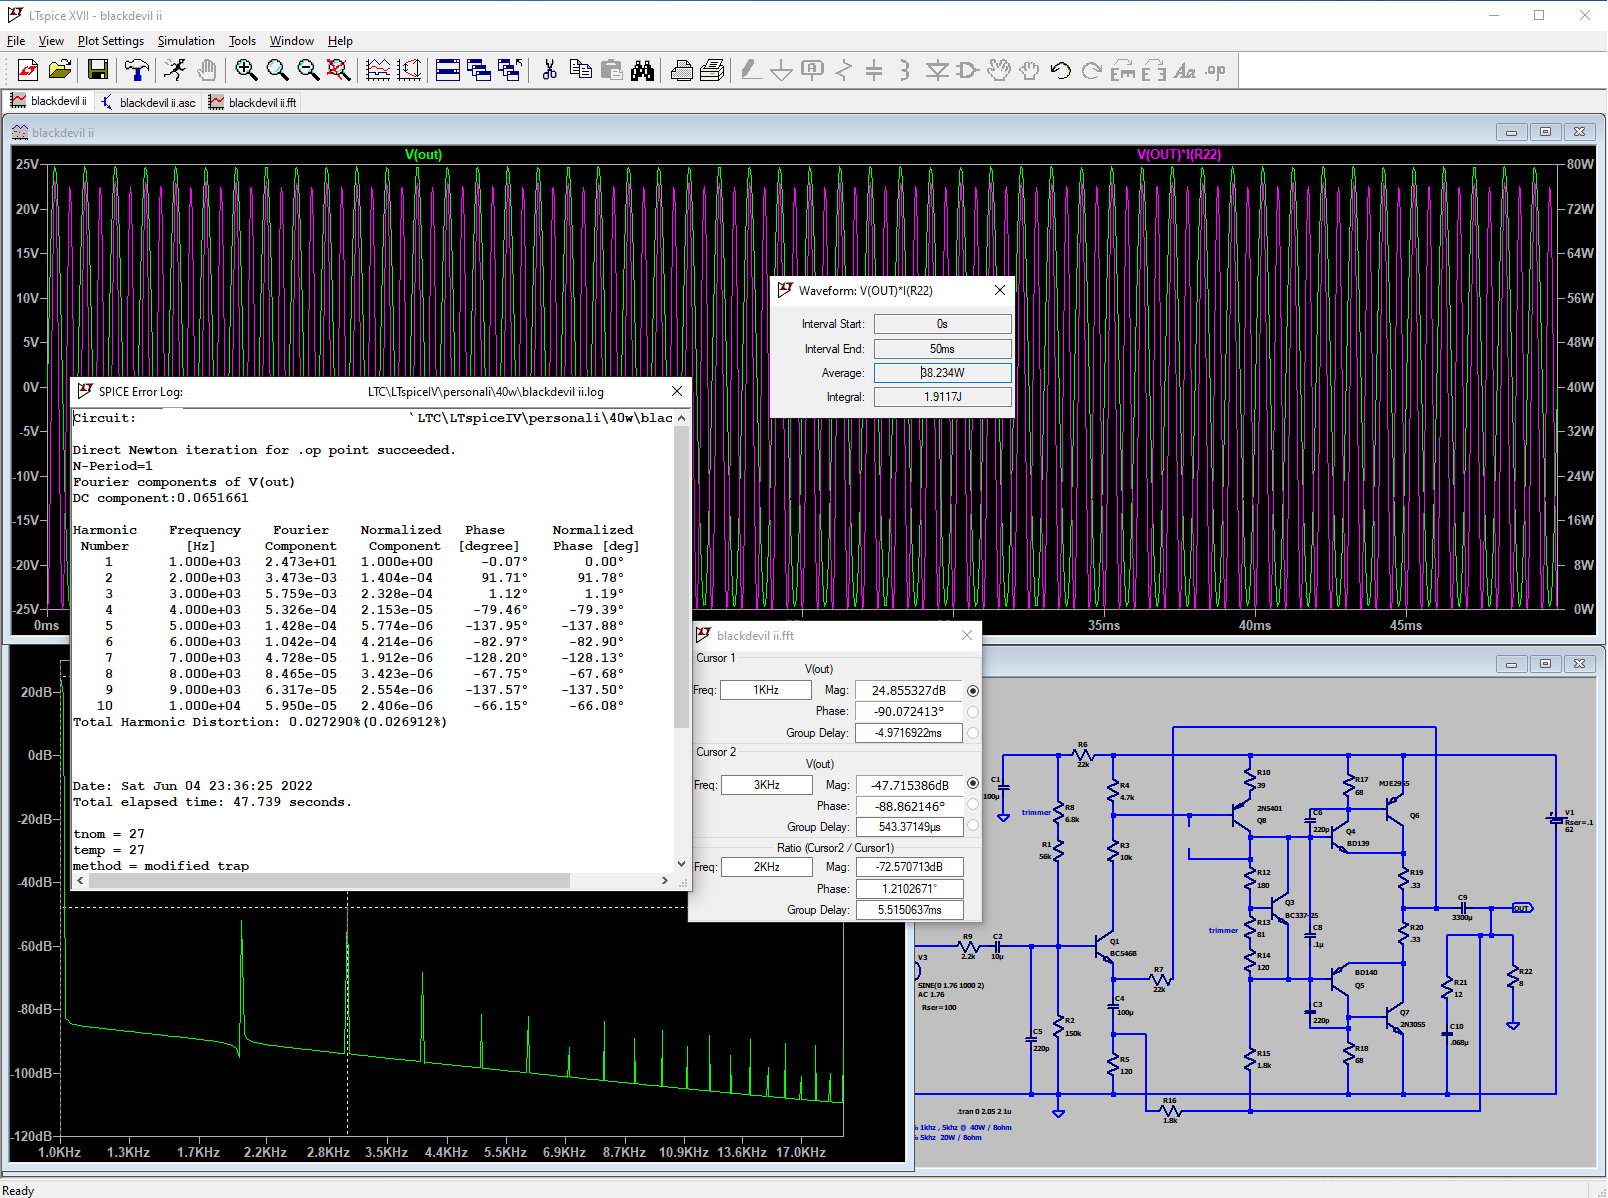Click the greyed SPICE directive .op icon

tap(1215, 70)
